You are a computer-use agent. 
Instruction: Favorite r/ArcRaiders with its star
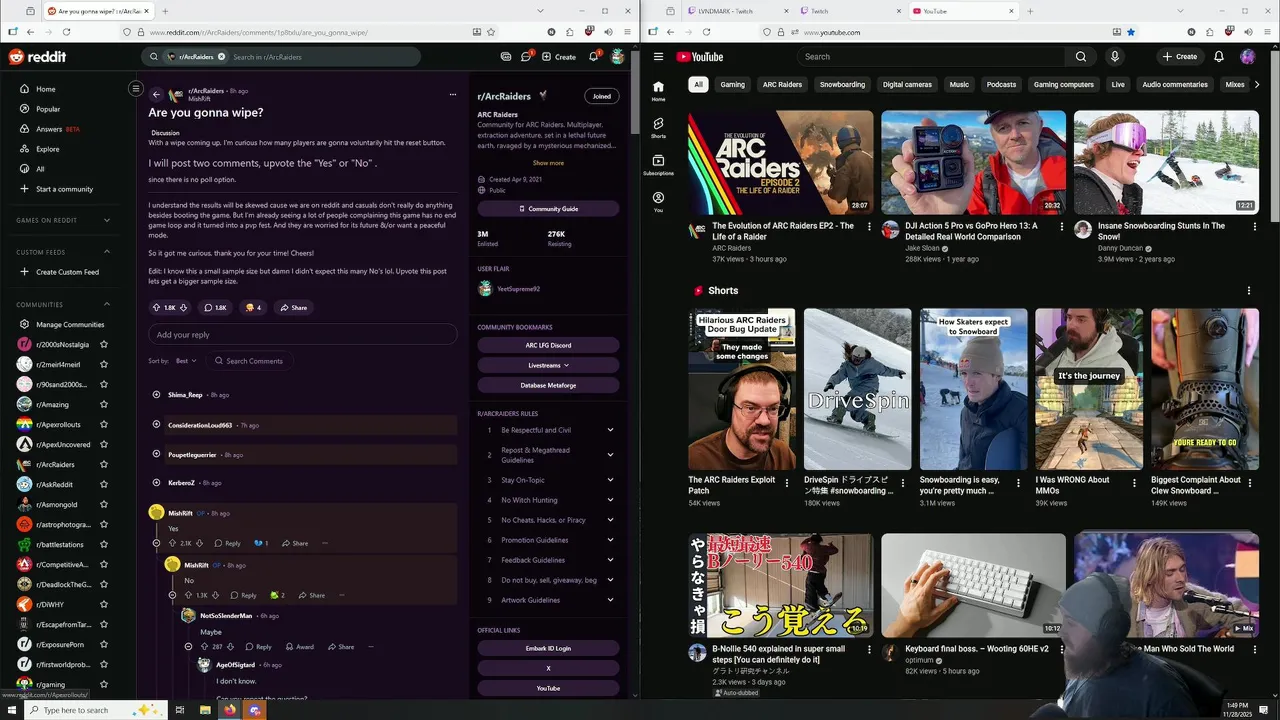[x=104, y=464]
